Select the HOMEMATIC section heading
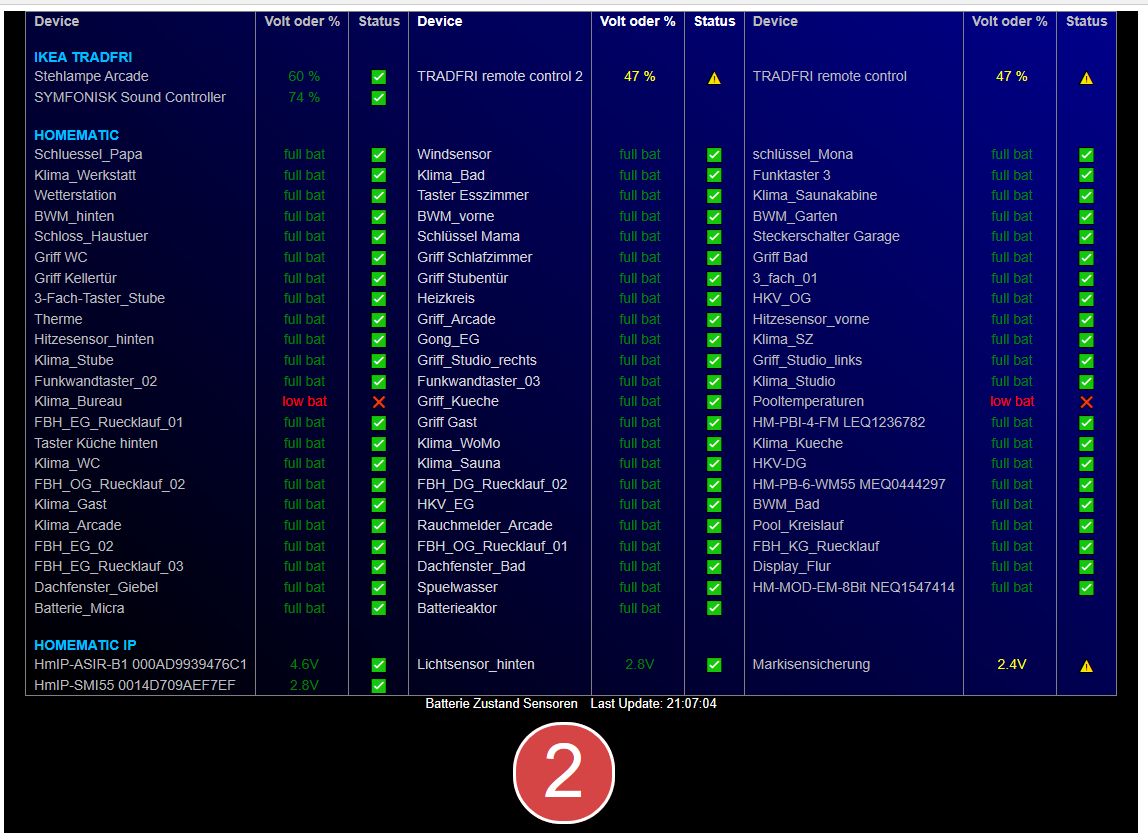 76,135
